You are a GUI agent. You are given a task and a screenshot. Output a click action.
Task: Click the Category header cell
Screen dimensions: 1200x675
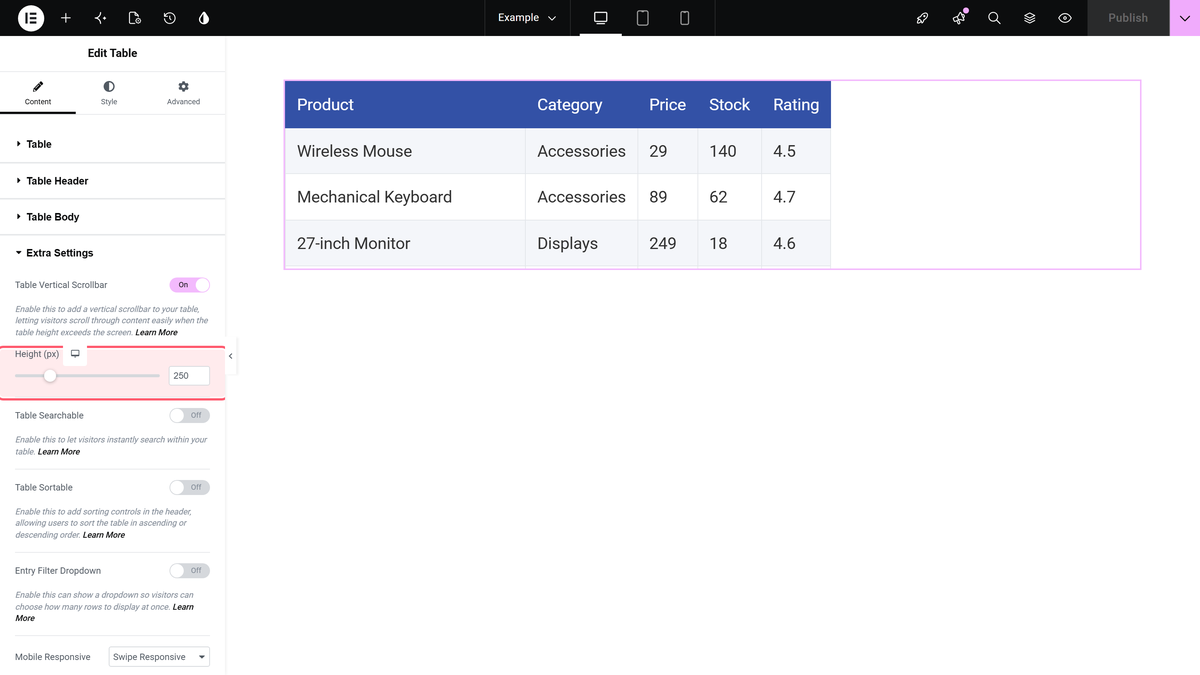(581, 105)
